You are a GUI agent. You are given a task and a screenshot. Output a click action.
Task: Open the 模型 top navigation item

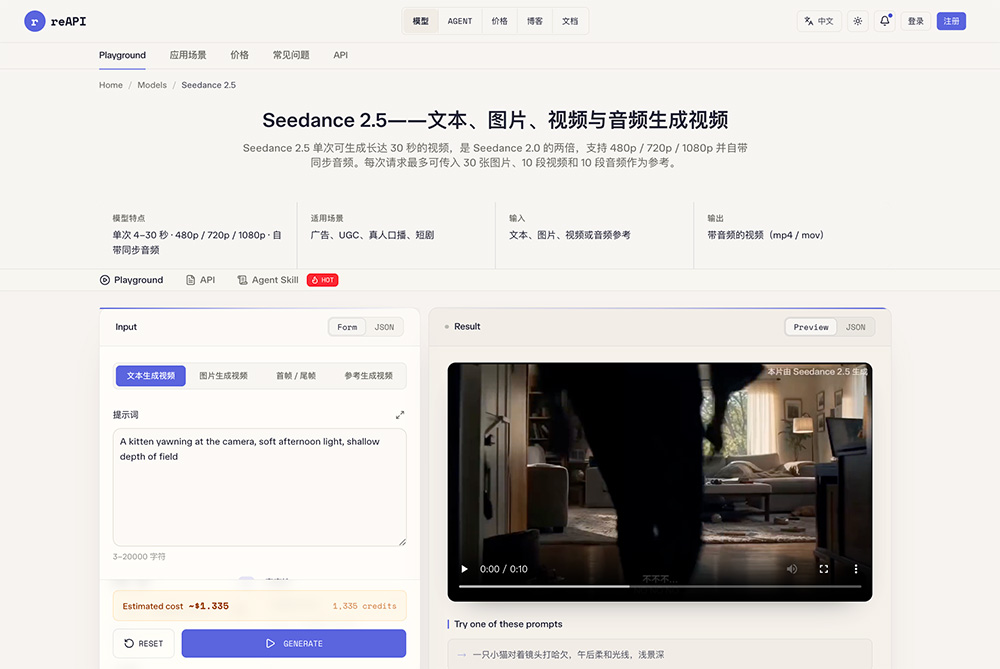tap(420, 21)
